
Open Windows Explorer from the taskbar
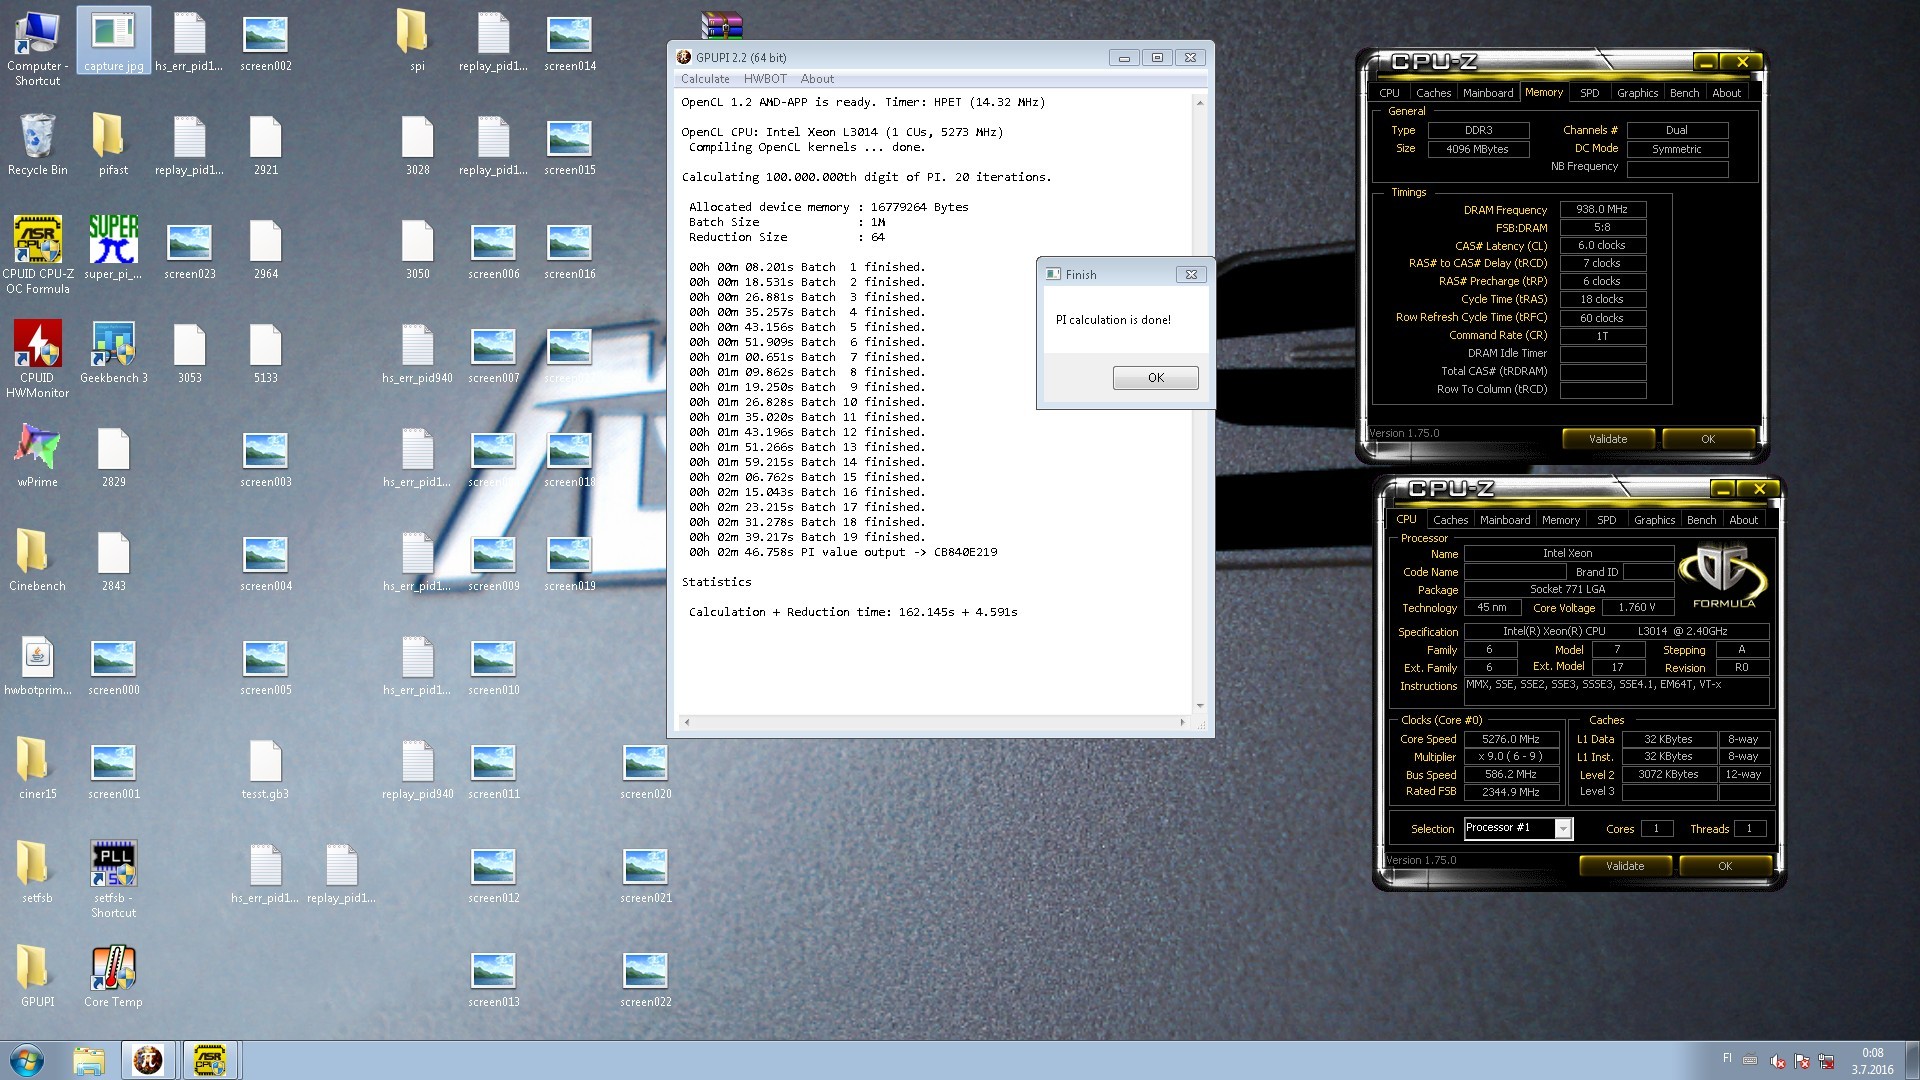click(x=88, y=1060)
